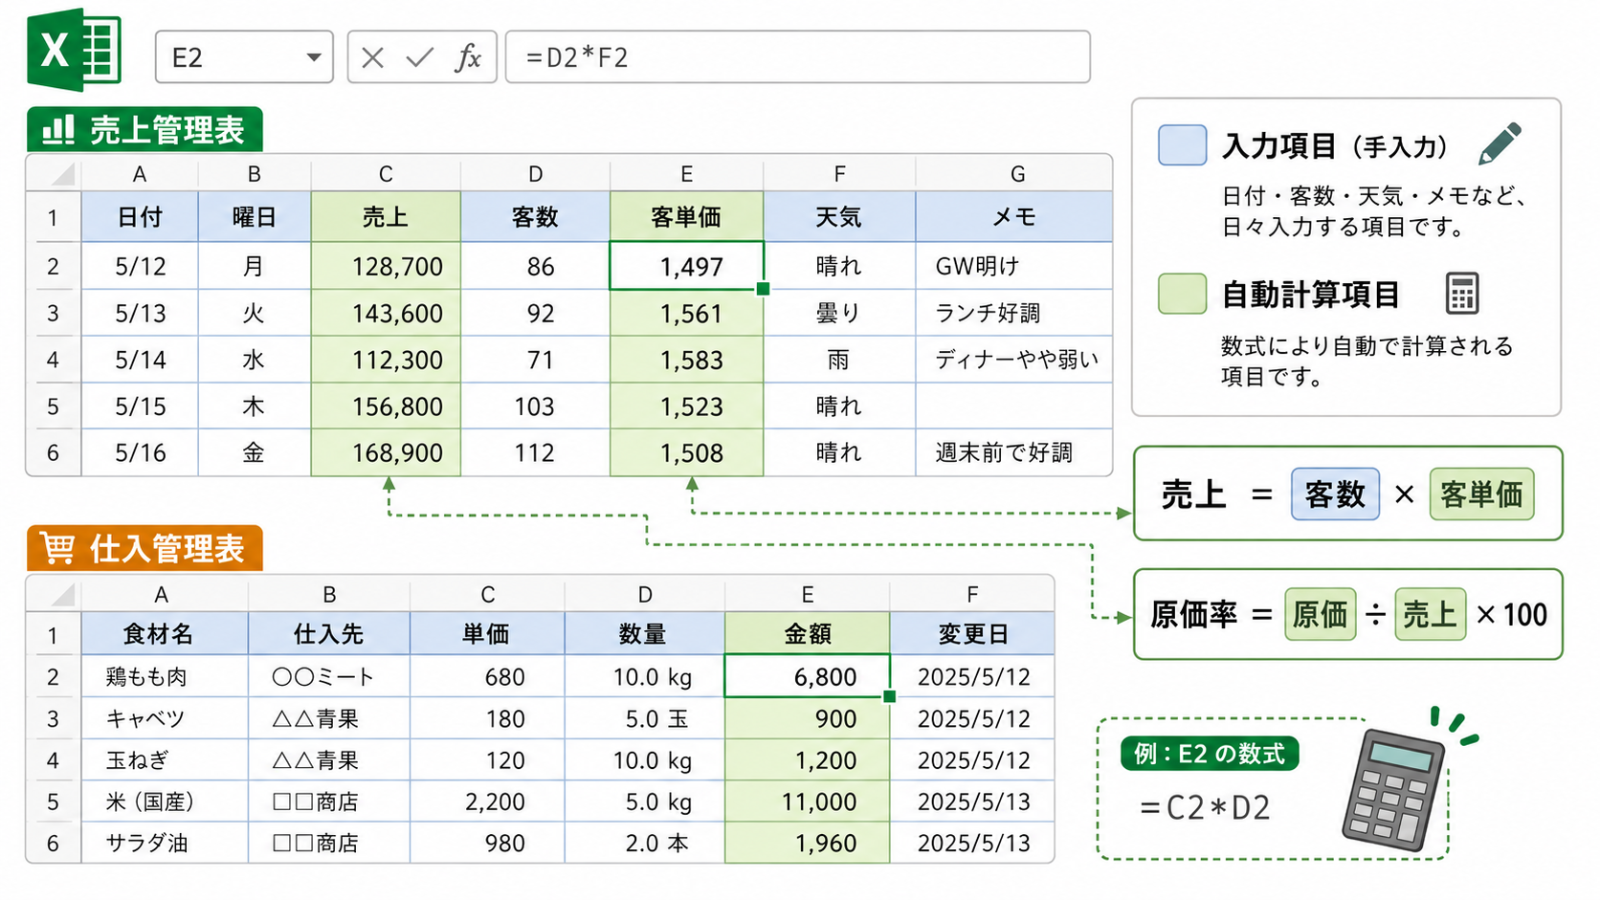The width and height of the screenshot is (1600, 900).
Task: Click the blue 客数 chip in formula box
Action: 1335,494
